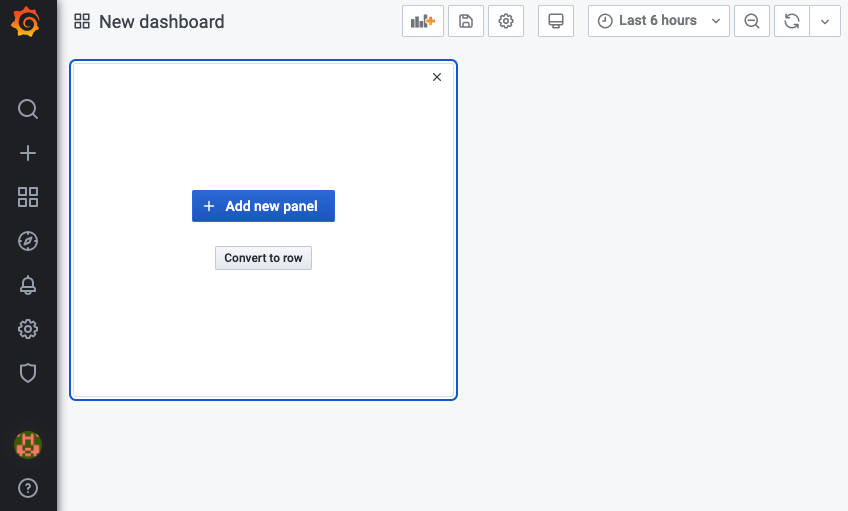Expand the Last 6 hours time picker
Viewport: 848px width, 511px height.
tap(659, 21)
